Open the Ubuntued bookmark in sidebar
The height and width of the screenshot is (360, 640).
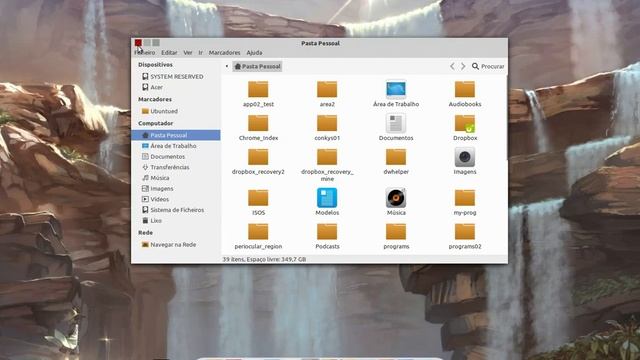(176, 111)
